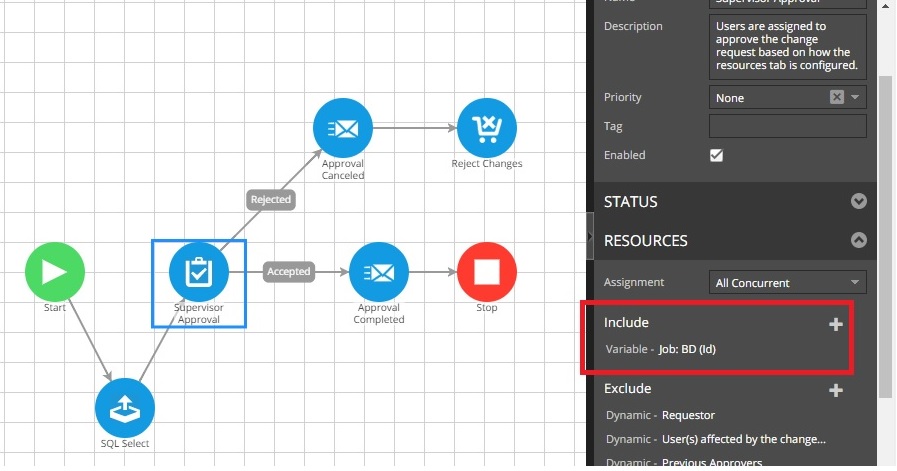Screen dimensions: 897x471
Task: Add a resource with Include plus icon
Action: pos(836,324)
